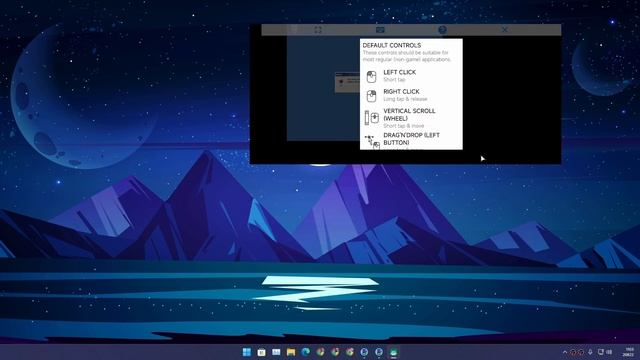The height and width of the screenshot is (360, 640).
Task: Click the small dialog in the remote screen
Action: [x=347, y=82]
